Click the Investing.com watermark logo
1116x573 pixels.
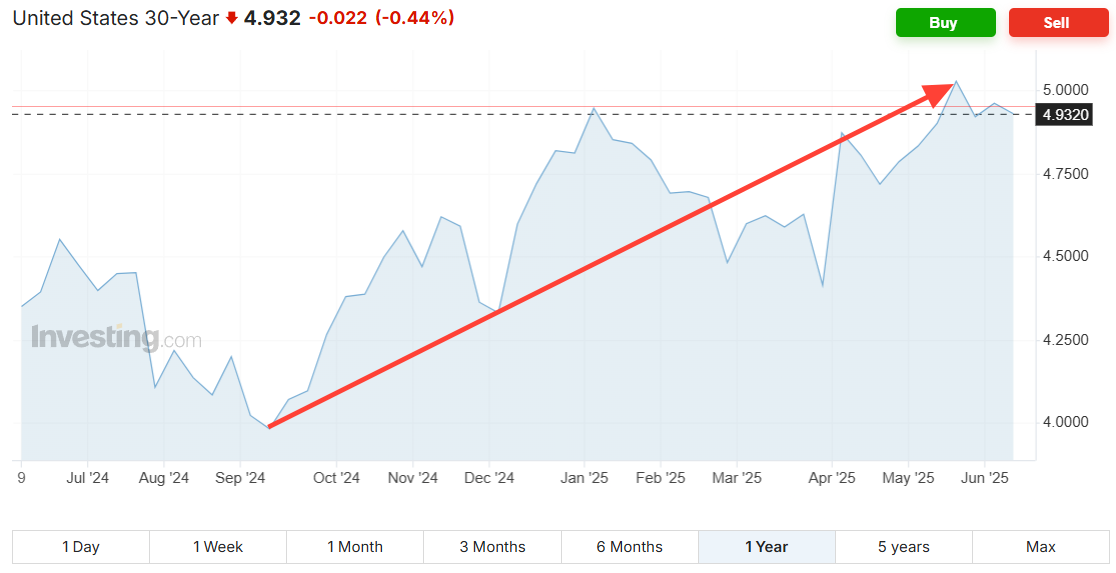tap(116, 339)
